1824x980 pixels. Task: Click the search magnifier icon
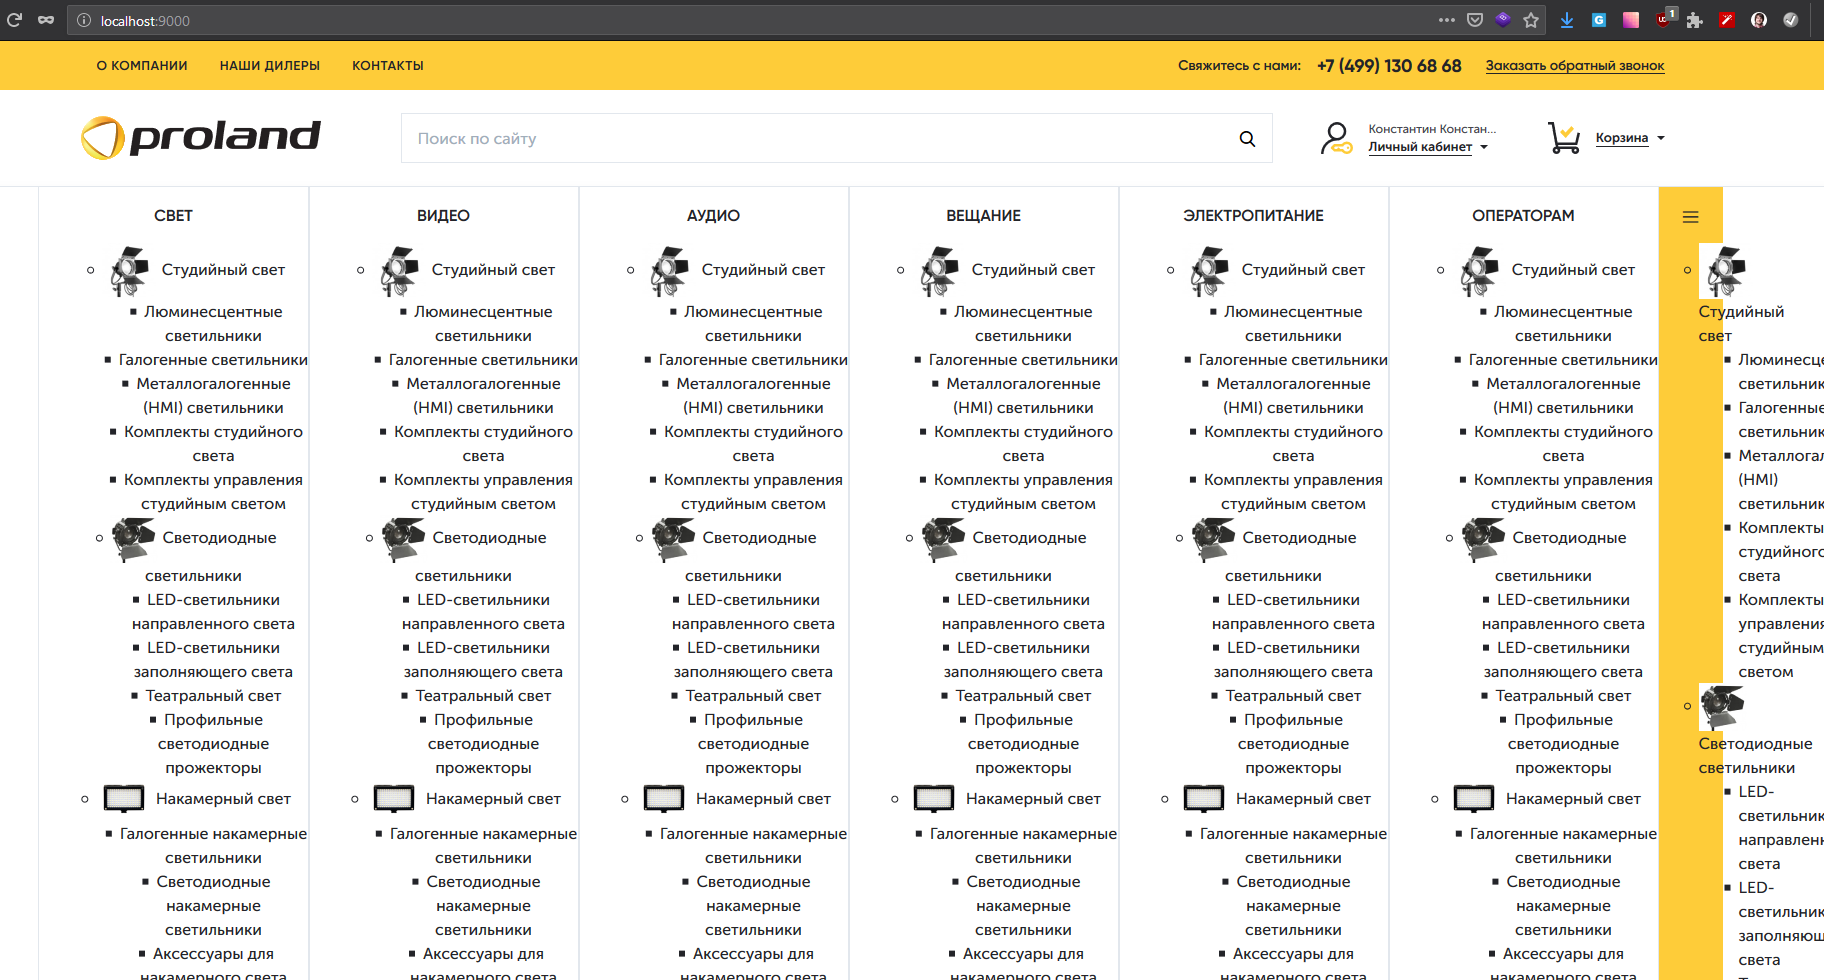click(x=1247, y=139)
